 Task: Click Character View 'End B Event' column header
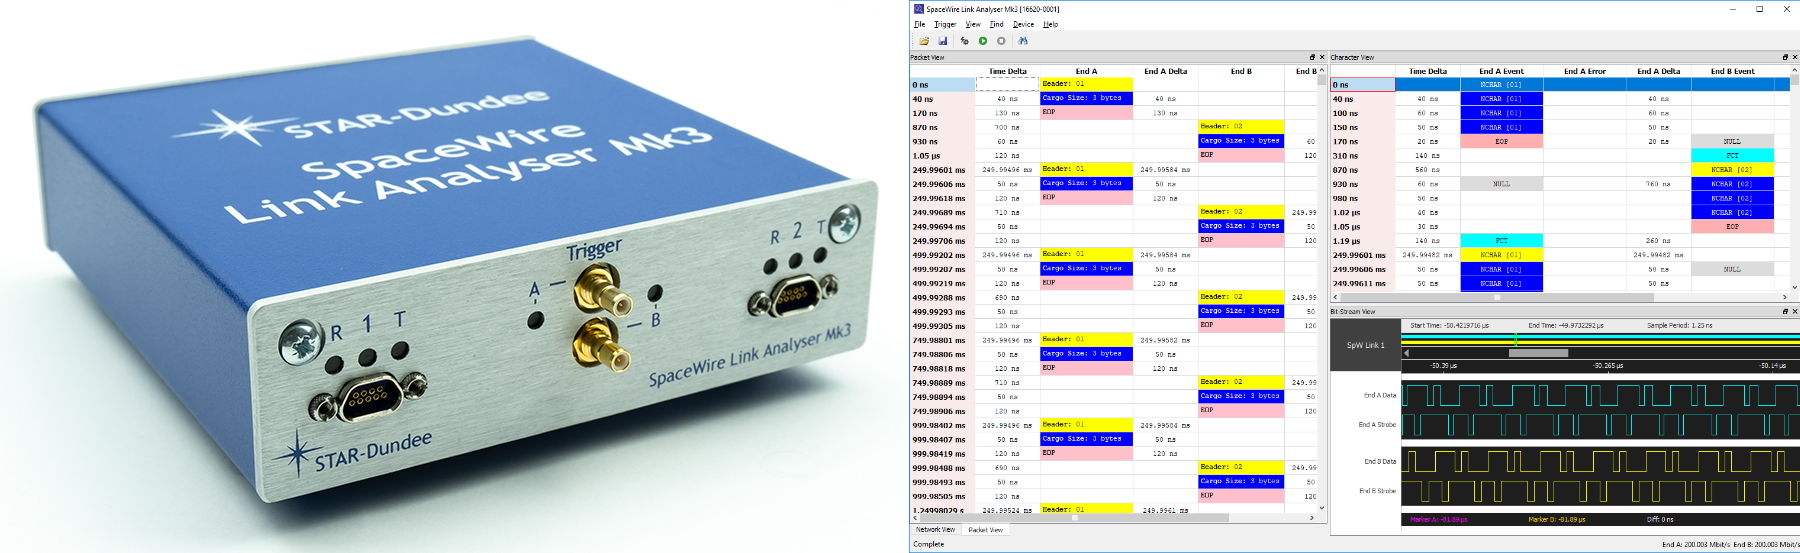click(x=1732, y=71)
